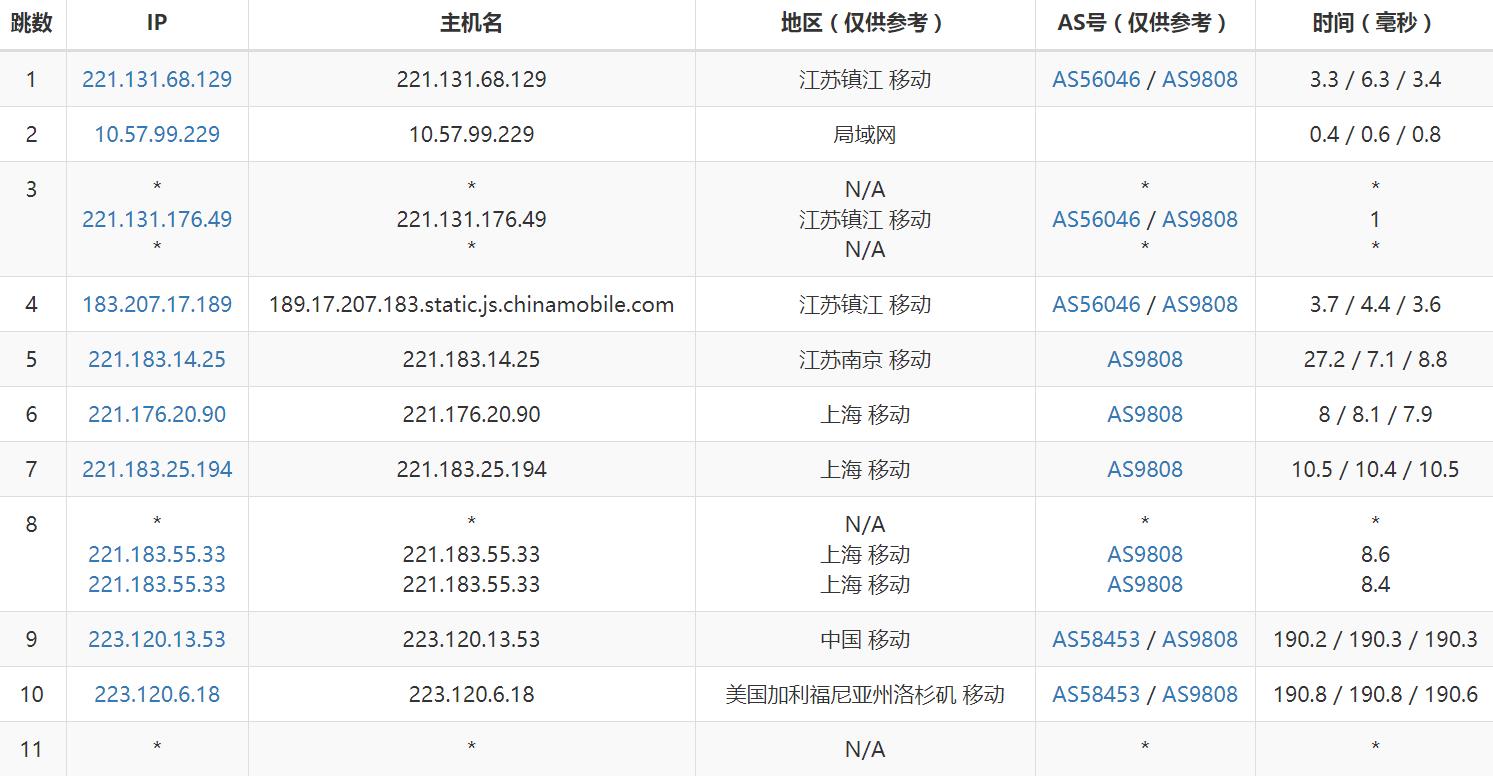The width and height of the screenshot is (1493, 776).
Task: Select hostname cell 223.120.6.18
Action: point(471,694)
